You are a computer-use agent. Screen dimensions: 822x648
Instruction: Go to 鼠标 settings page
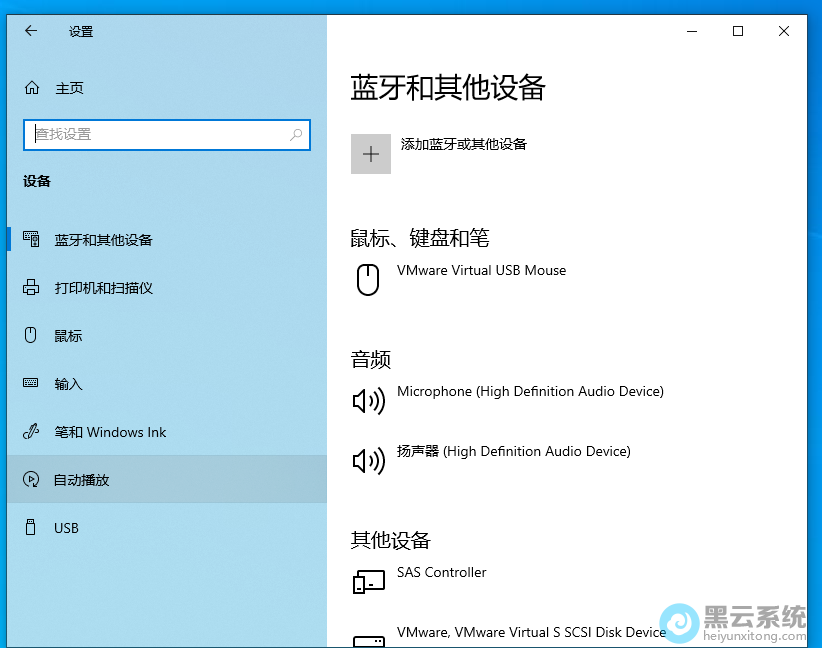[x=68, y=336]
